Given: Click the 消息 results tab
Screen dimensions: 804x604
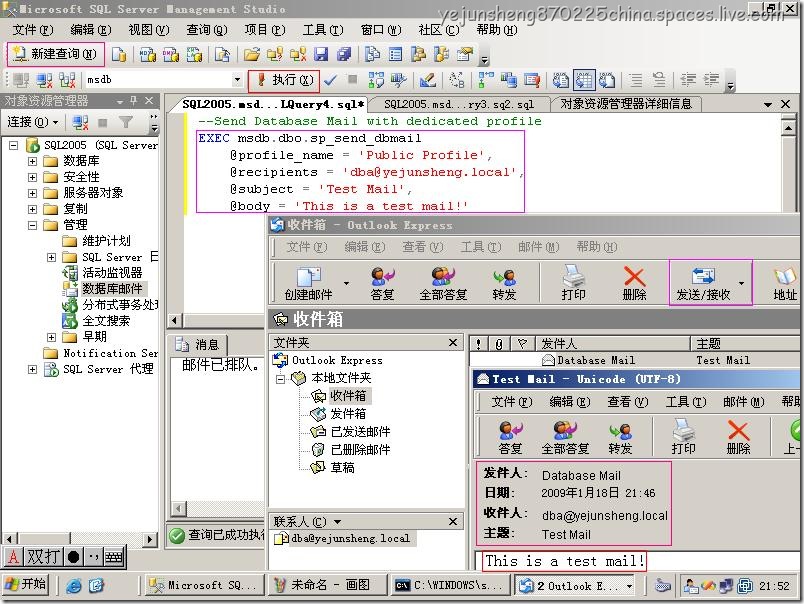Looking at the screenshot, I should [198, 345].
